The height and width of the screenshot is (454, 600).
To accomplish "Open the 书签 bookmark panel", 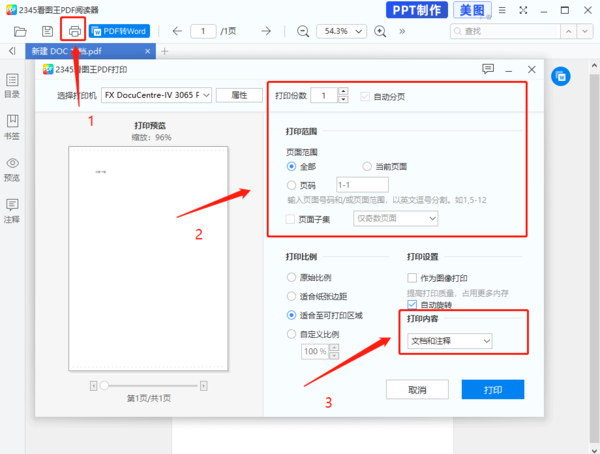I will pos(12,127).
